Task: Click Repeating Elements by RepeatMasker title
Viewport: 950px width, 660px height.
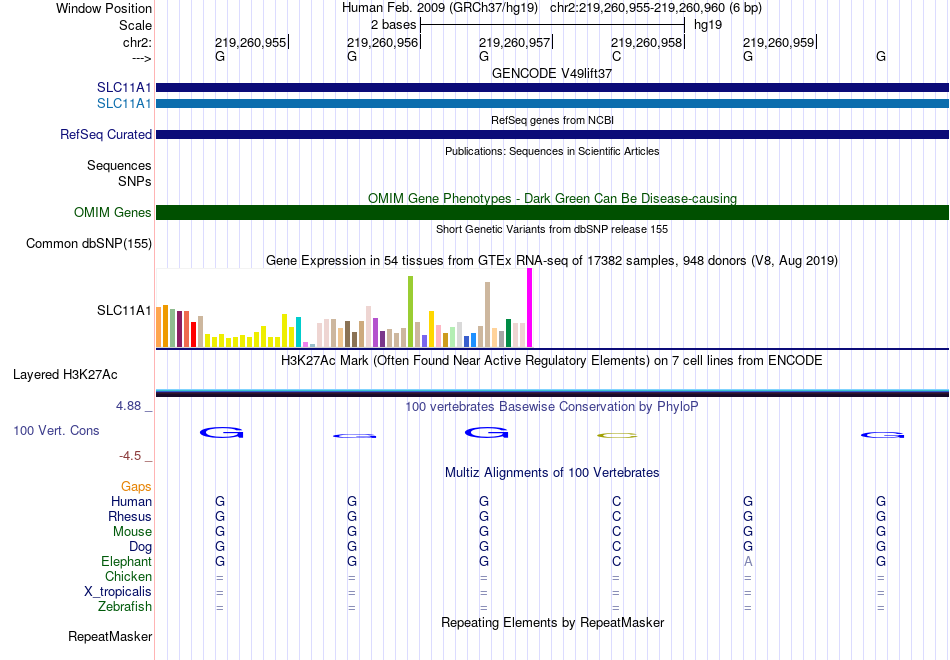Action: click(552, 622)
